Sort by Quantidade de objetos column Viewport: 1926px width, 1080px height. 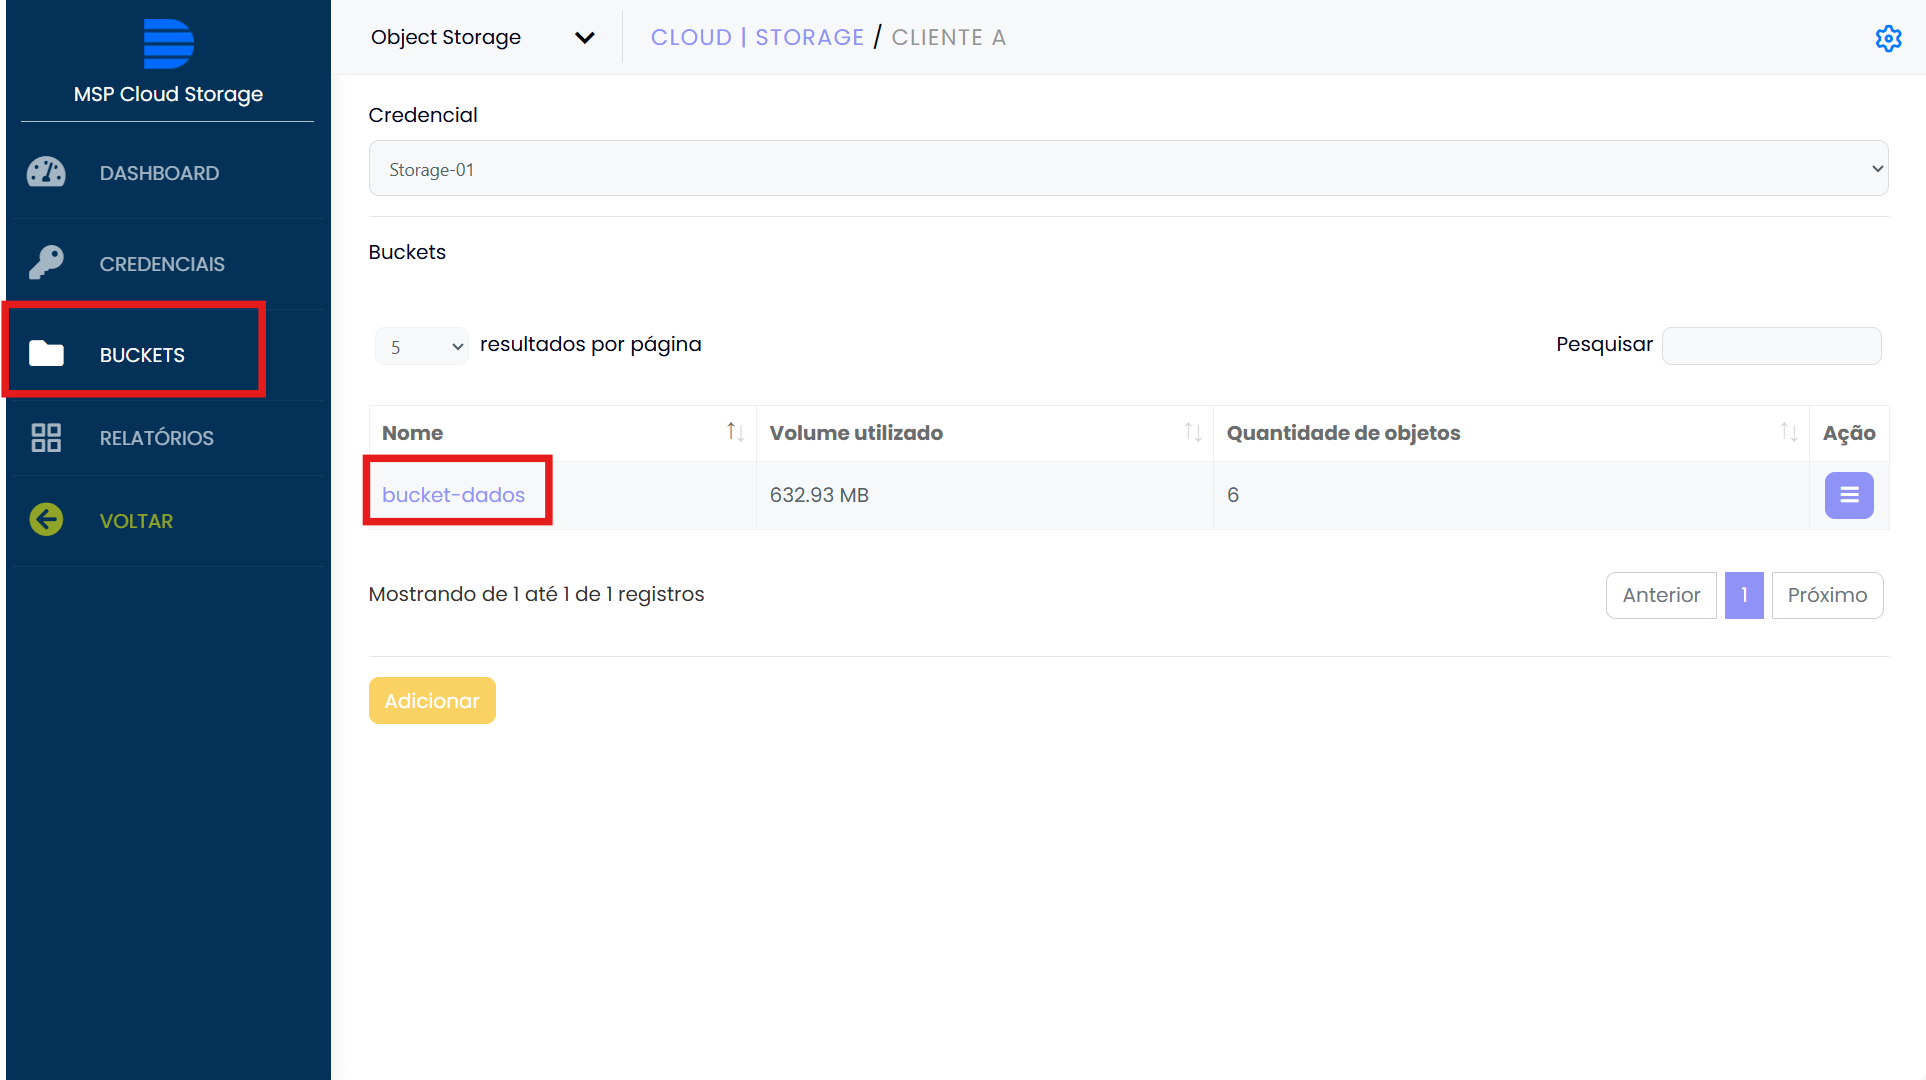coord(1788,432)
